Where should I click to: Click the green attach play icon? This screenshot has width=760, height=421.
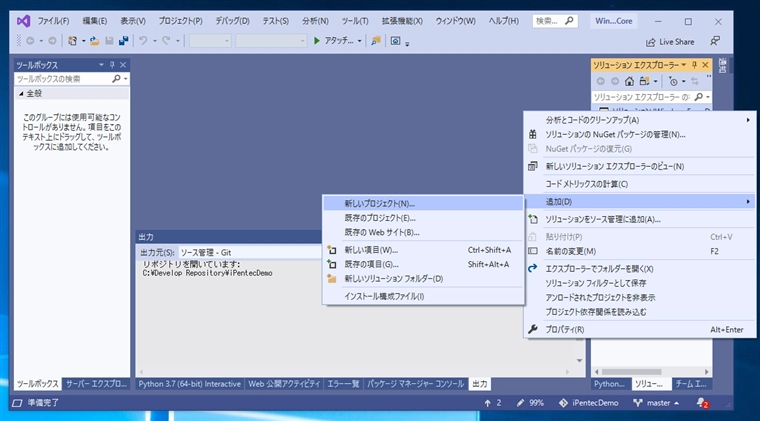(x=317, y=41)
